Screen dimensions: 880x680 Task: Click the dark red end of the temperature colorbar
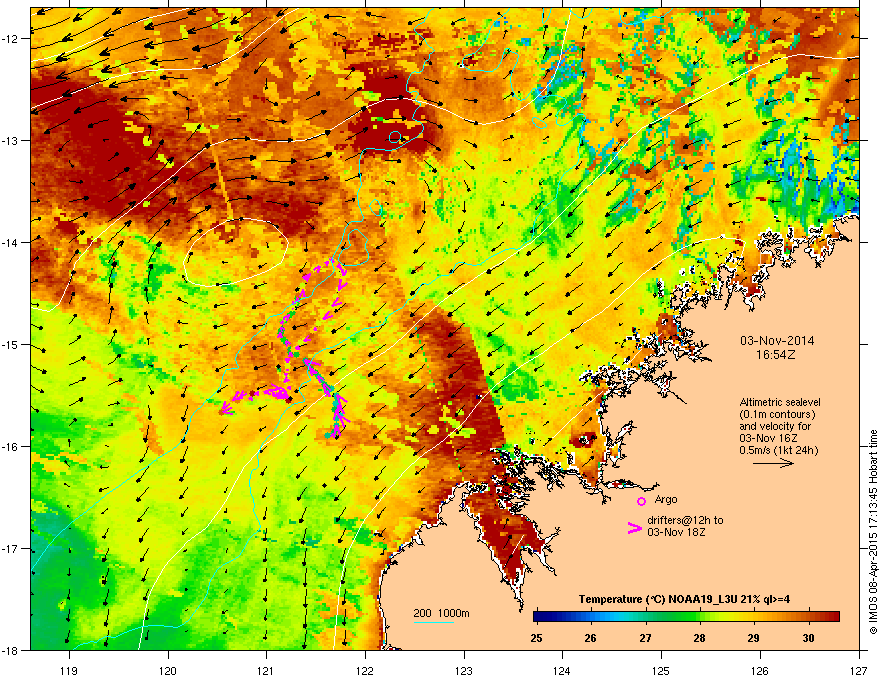point(833,617)
